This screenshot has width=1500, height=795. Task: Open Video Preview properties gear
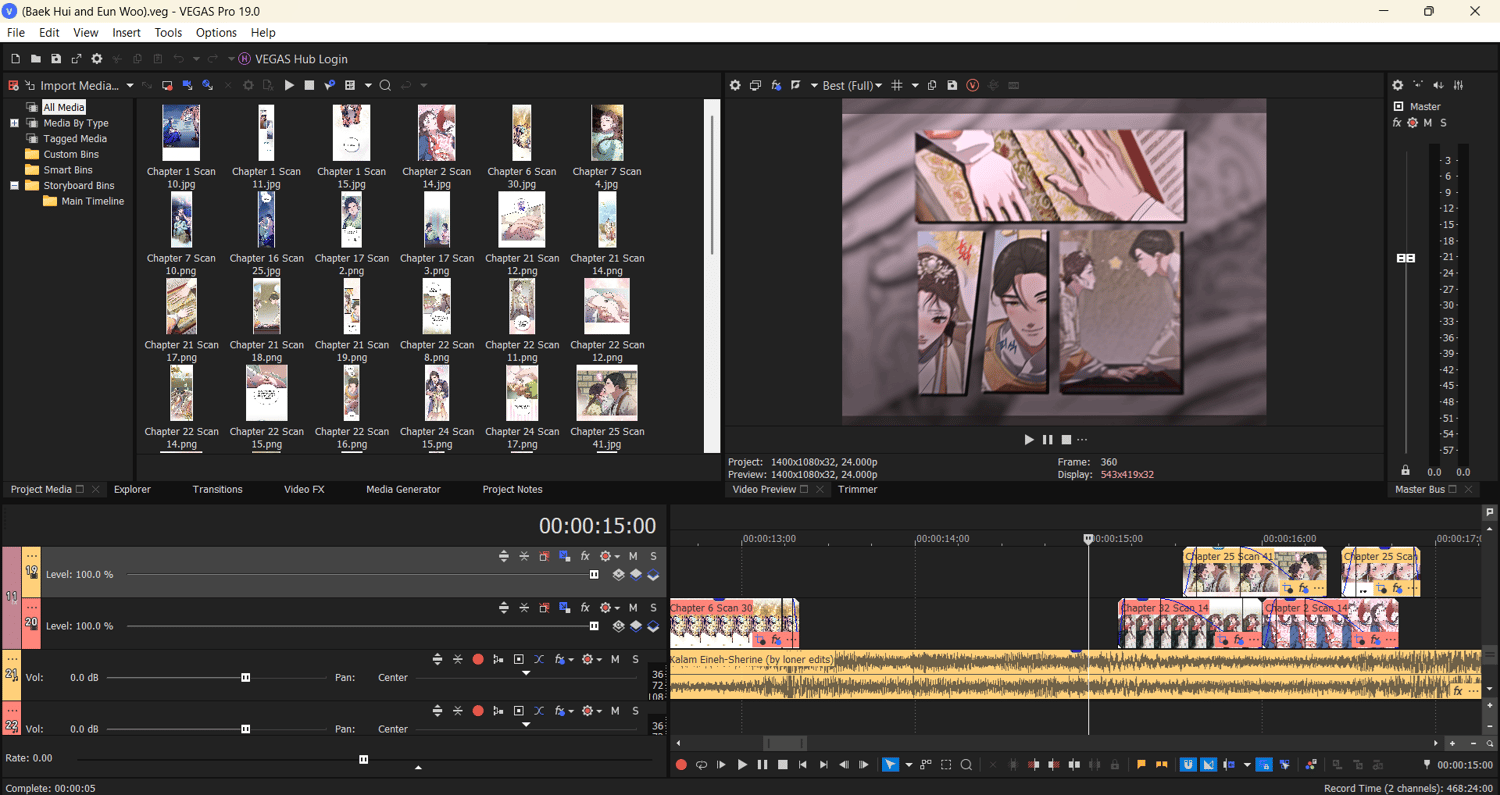pyautogui.click(x=735, y=85)
